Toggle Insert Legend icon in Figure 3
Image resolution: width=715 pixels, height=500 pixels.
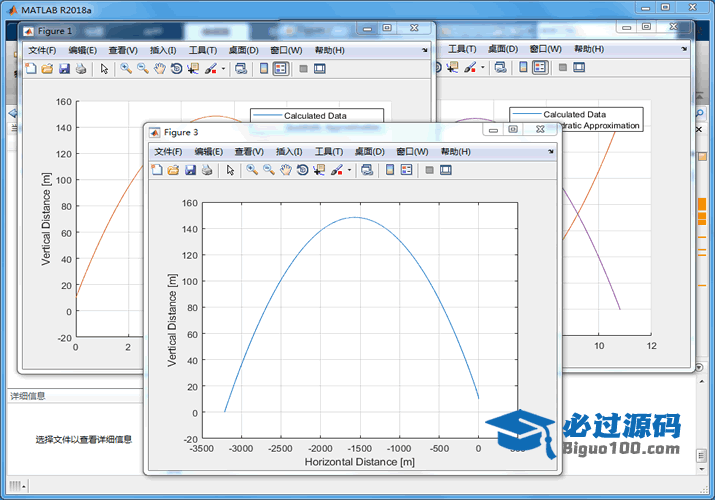[x=406, y=170]
